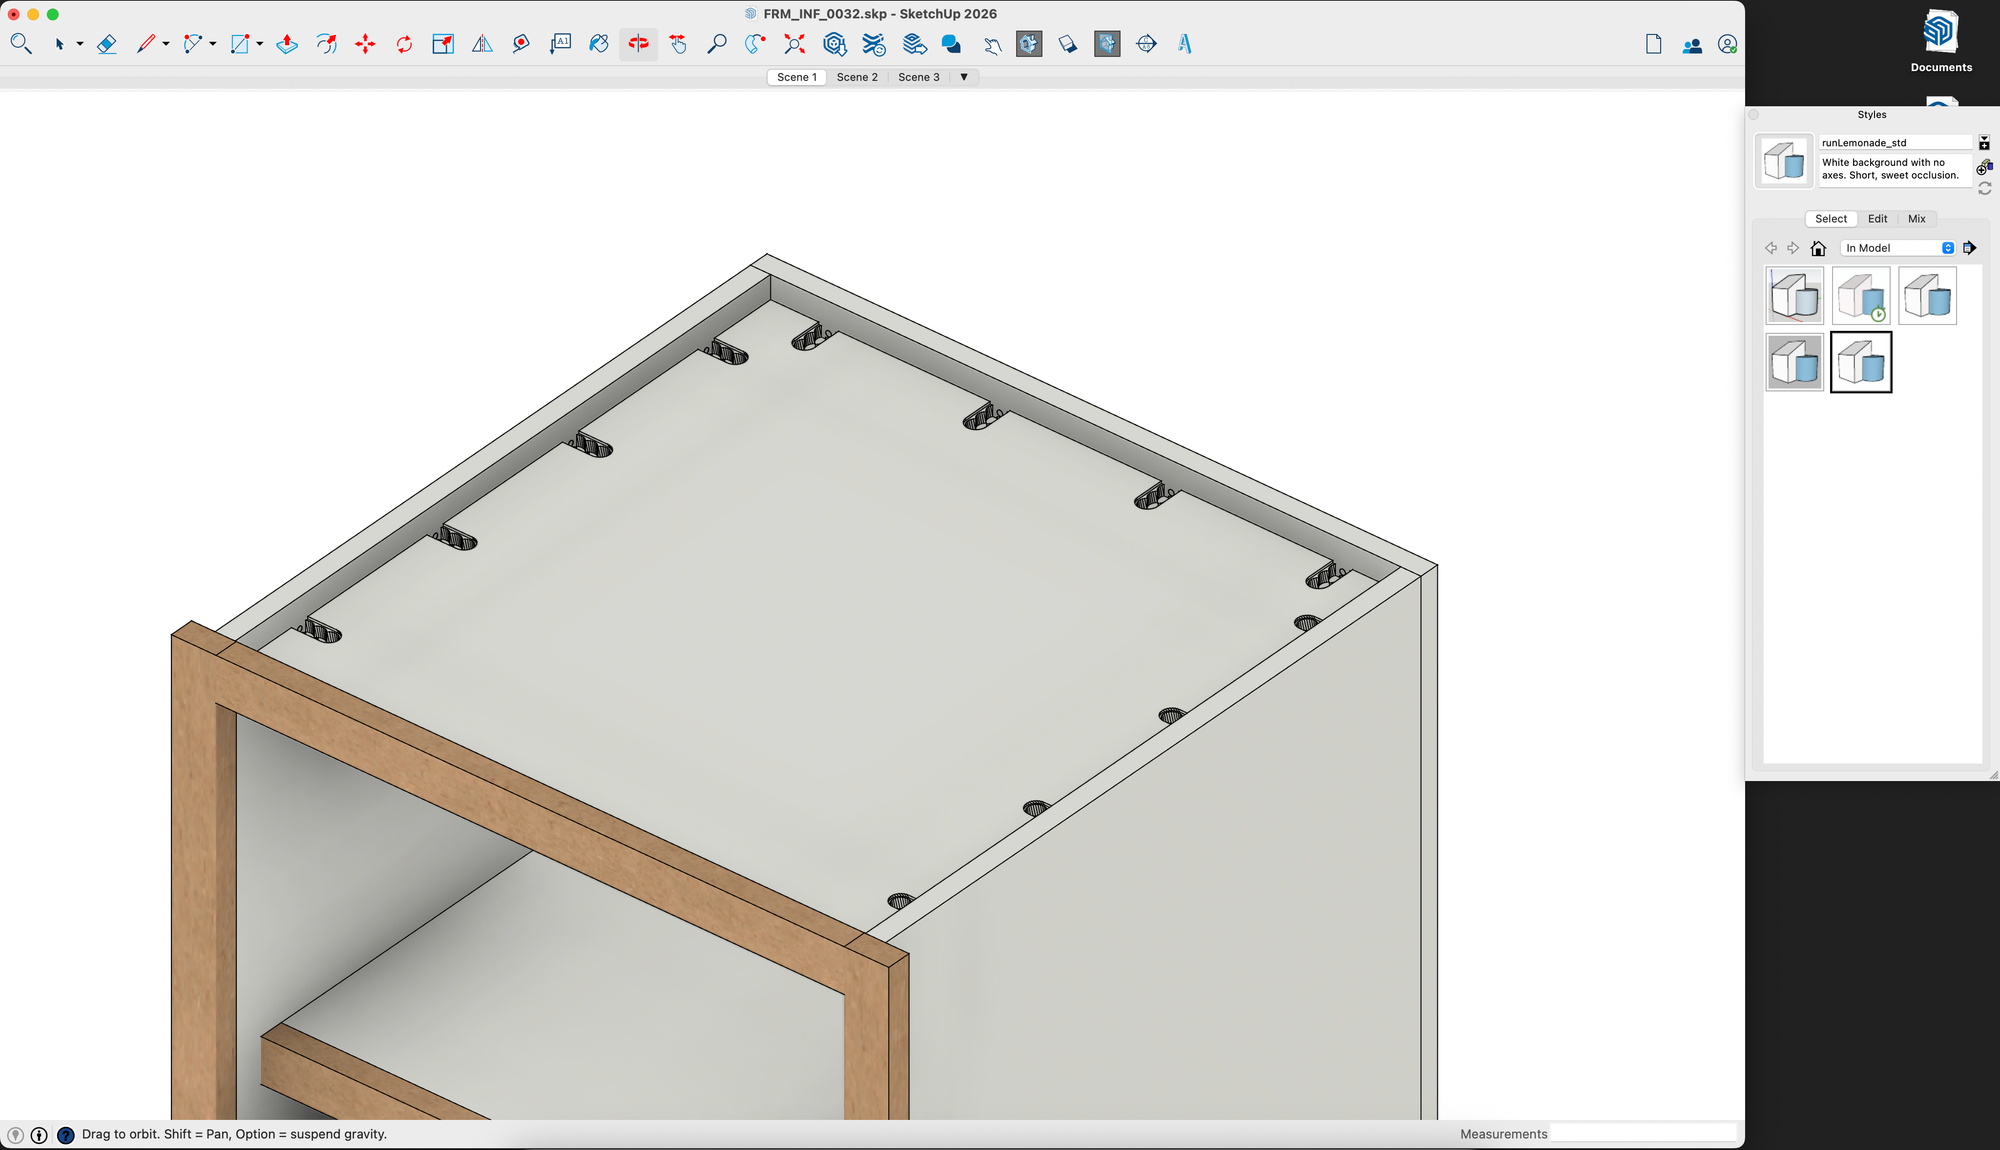Select the Push/Pull tool
The height and width of the screenshot is (1150, 2000).
tap(287, 44)
